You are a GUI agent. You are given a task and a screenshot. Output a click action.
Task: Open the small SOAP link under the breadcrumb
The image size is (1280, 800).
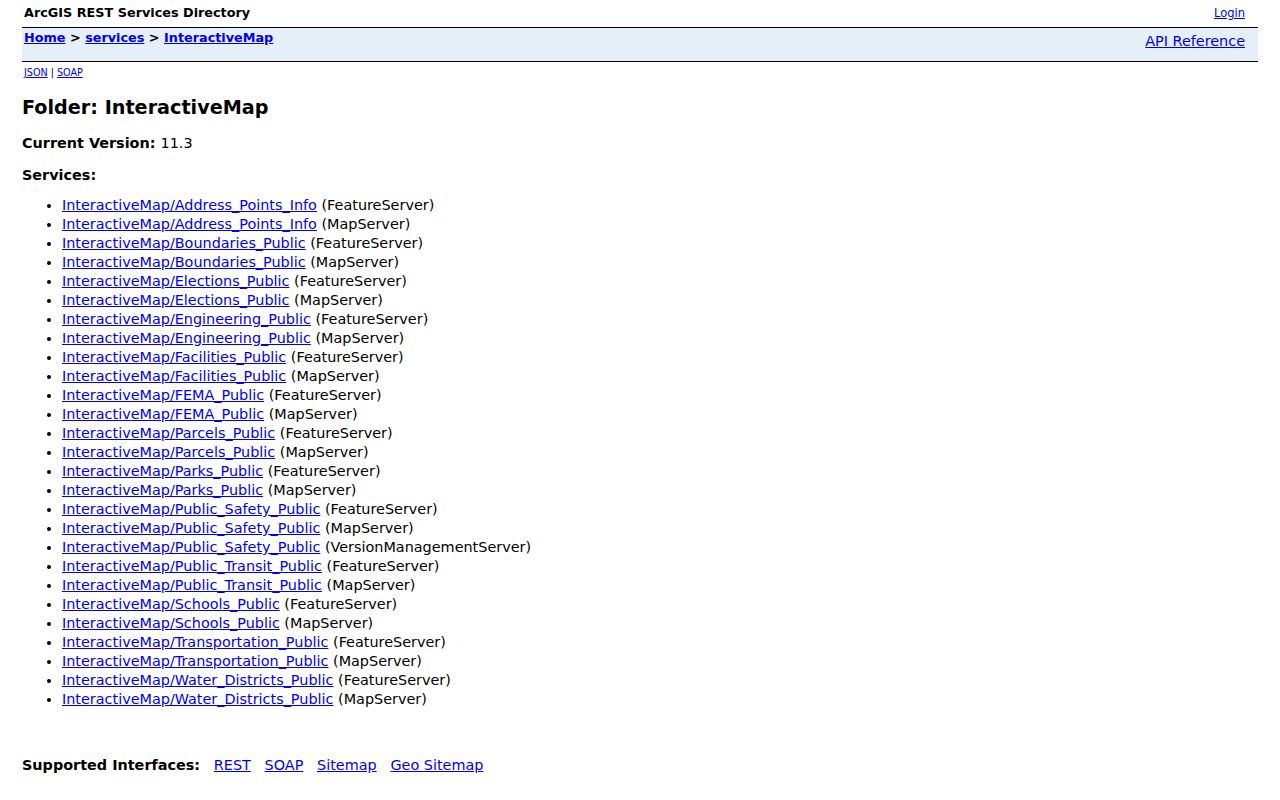coord(70,72)
